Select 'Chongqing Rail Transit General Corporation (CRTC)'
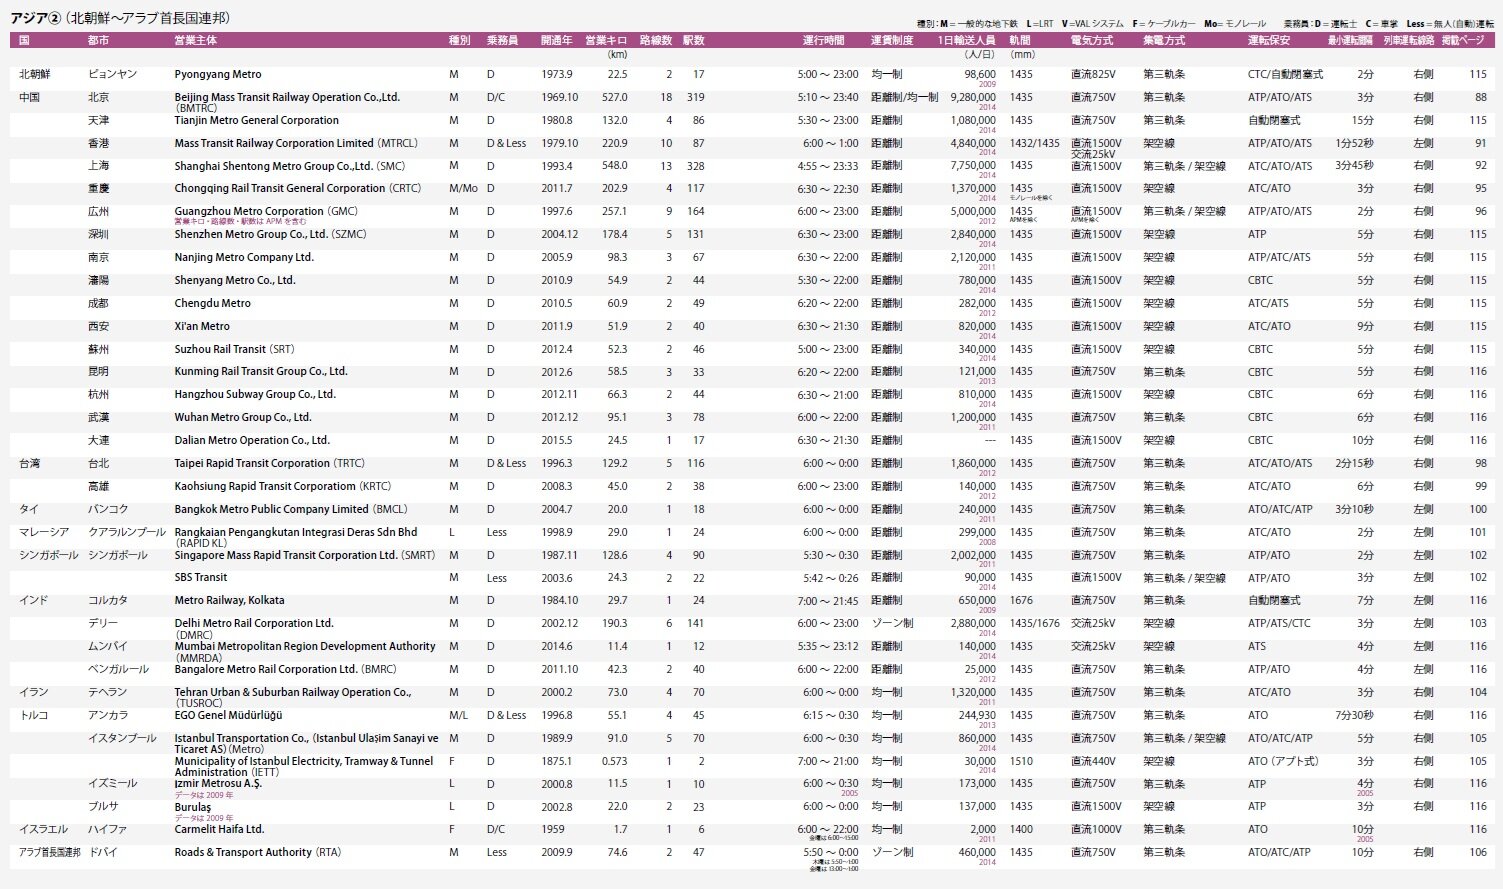This screenshot has height=889, width=1503. [x=298, y=189]
